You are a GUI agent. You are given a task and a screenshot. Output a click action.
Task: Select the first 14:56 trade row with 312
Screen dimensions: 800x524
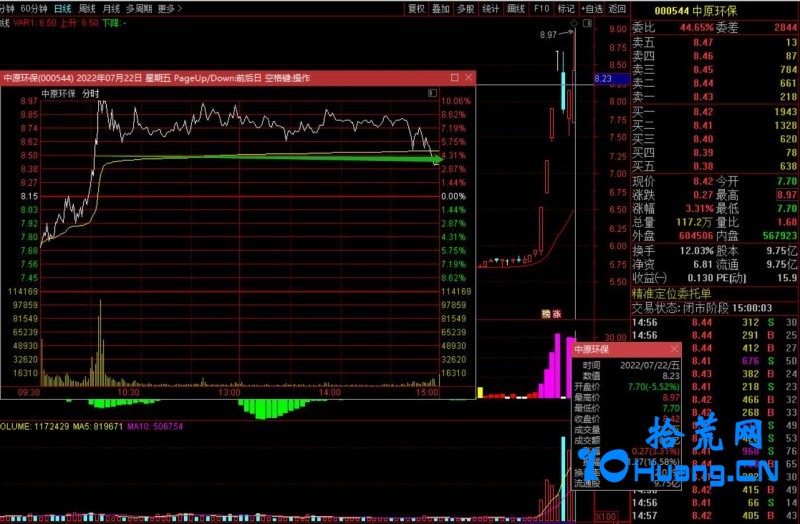click(x=714, y=322)
